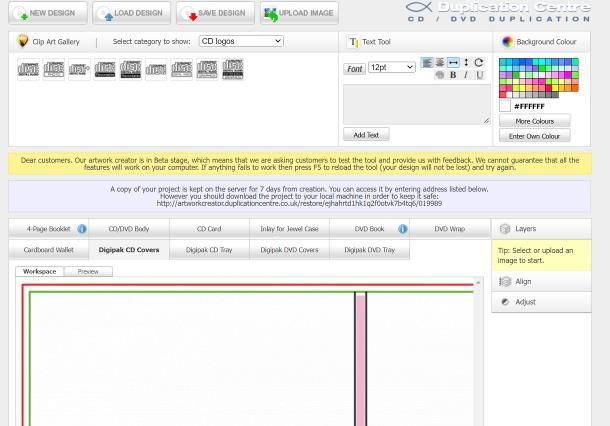
Task: Click the Layers stack icon
Action: 505,229
